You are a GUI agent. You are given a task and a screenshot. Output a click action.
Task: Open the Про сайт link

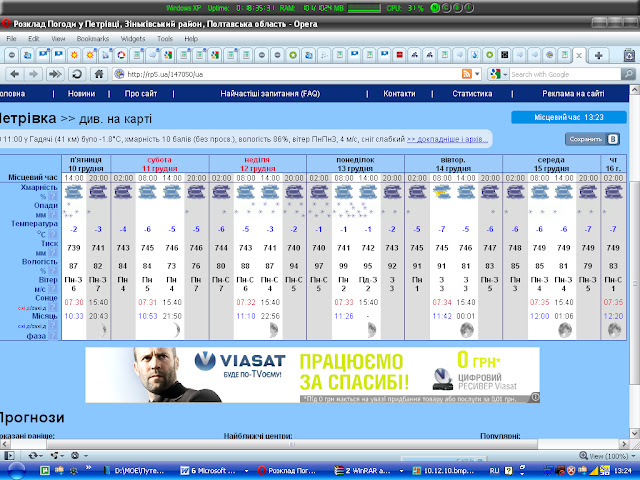point(141,93)
